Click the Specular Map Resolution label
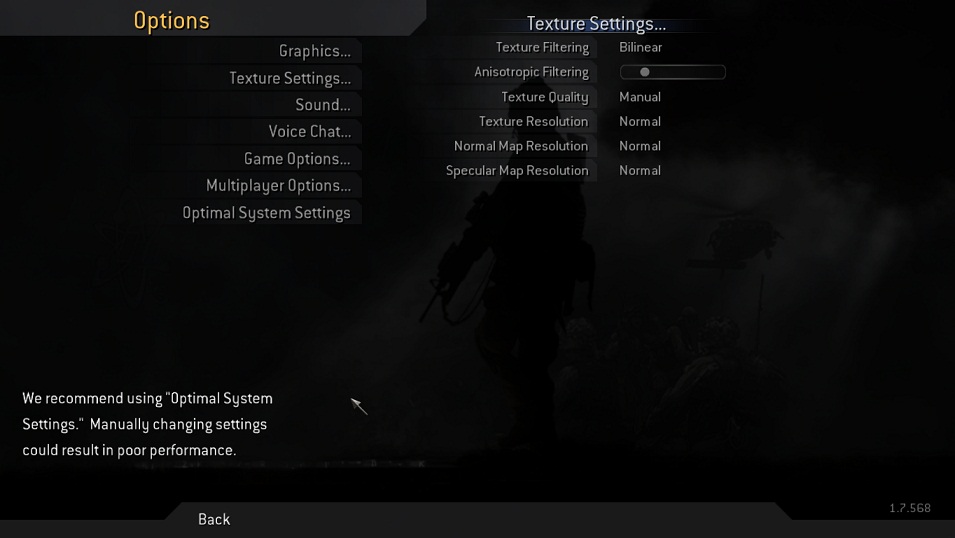The height and width of the screenshot is (538, 955). tap(517, 171)
